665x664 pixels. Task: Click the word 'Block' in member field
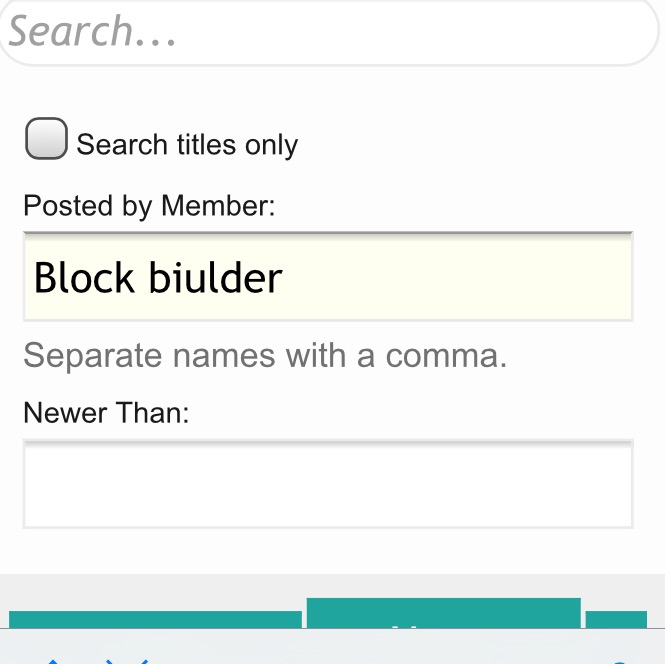tap(84, 277)
